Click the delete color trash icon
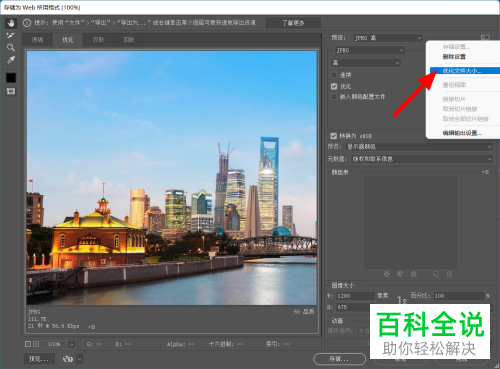The width and height of the screenshot is (500, 369). tap(449, 274)
